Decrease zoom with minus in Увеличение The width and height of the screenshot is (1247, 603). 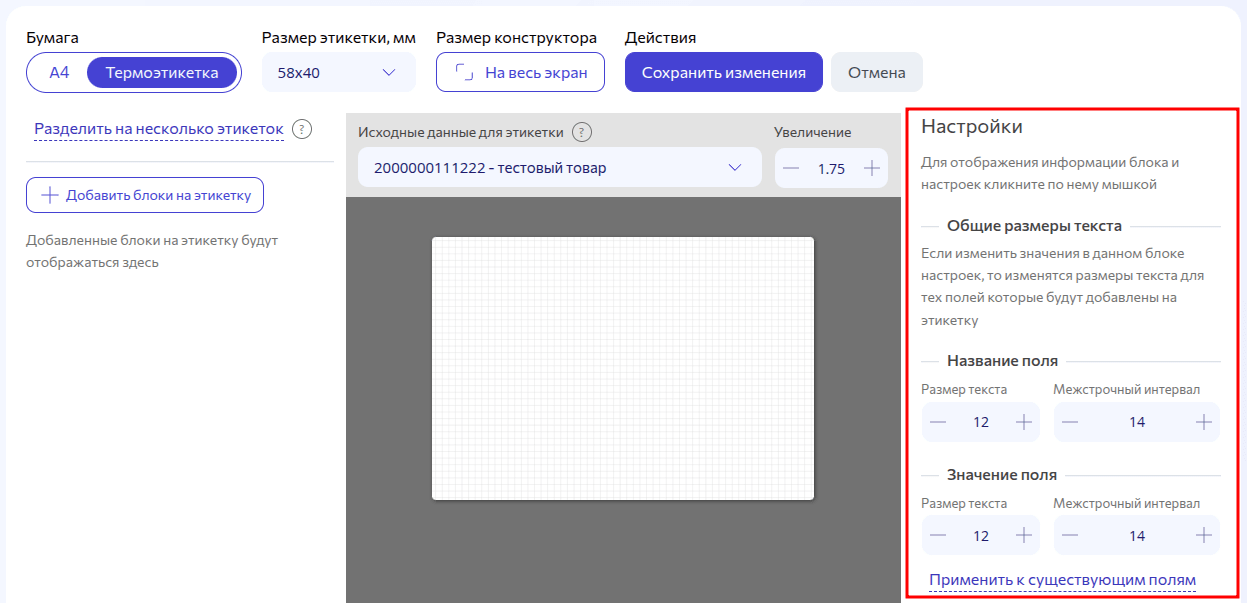791,168
